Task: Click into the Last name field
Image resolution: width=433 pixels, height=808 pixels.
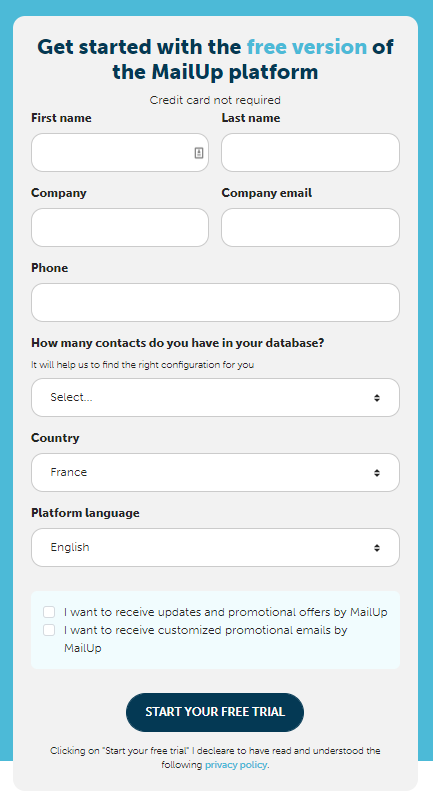Action: click(310, 153)
